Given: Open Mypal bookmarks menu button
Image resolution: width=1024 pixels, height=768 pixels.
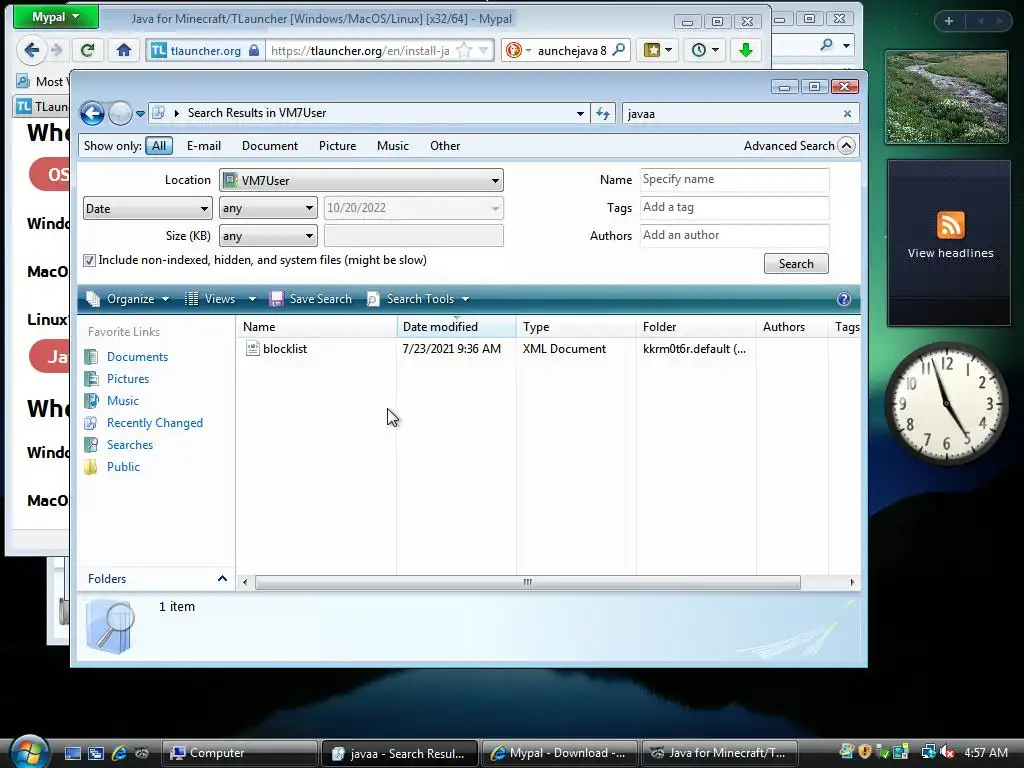Looking at the screenshot, I should [657, 50].
